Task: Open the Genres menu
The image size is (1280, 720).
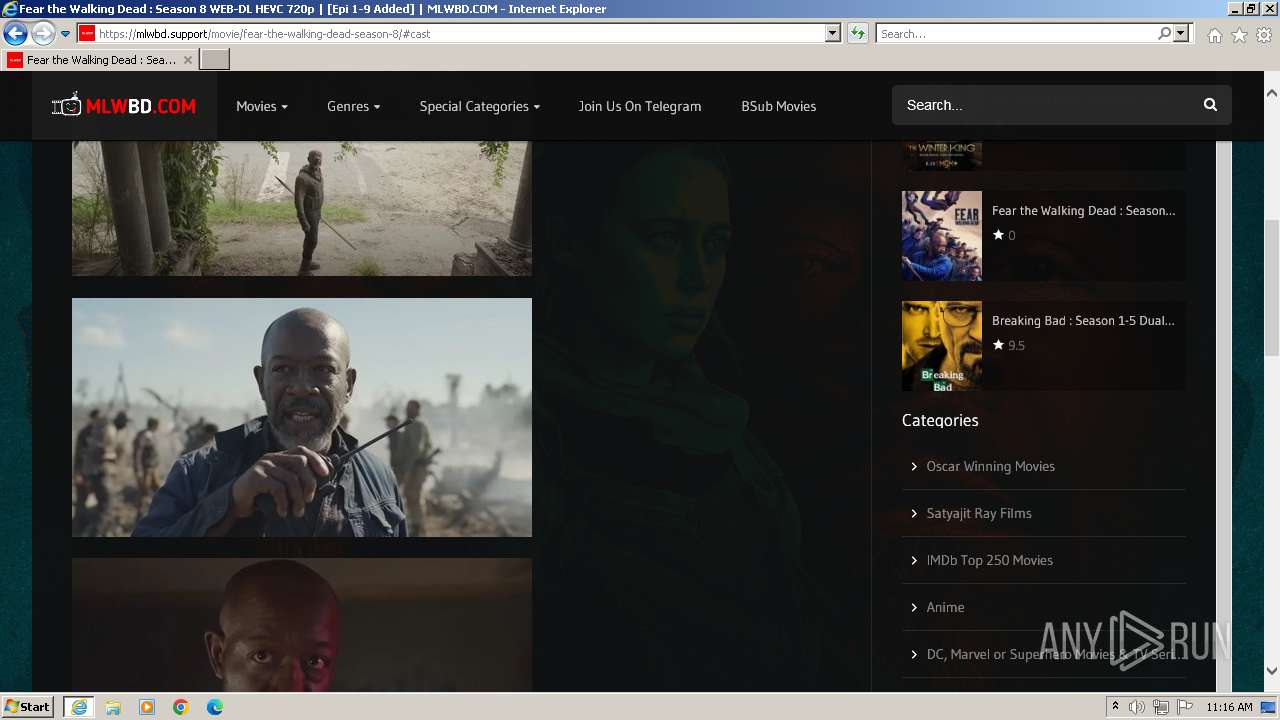Action: click(x=354, y=106)
